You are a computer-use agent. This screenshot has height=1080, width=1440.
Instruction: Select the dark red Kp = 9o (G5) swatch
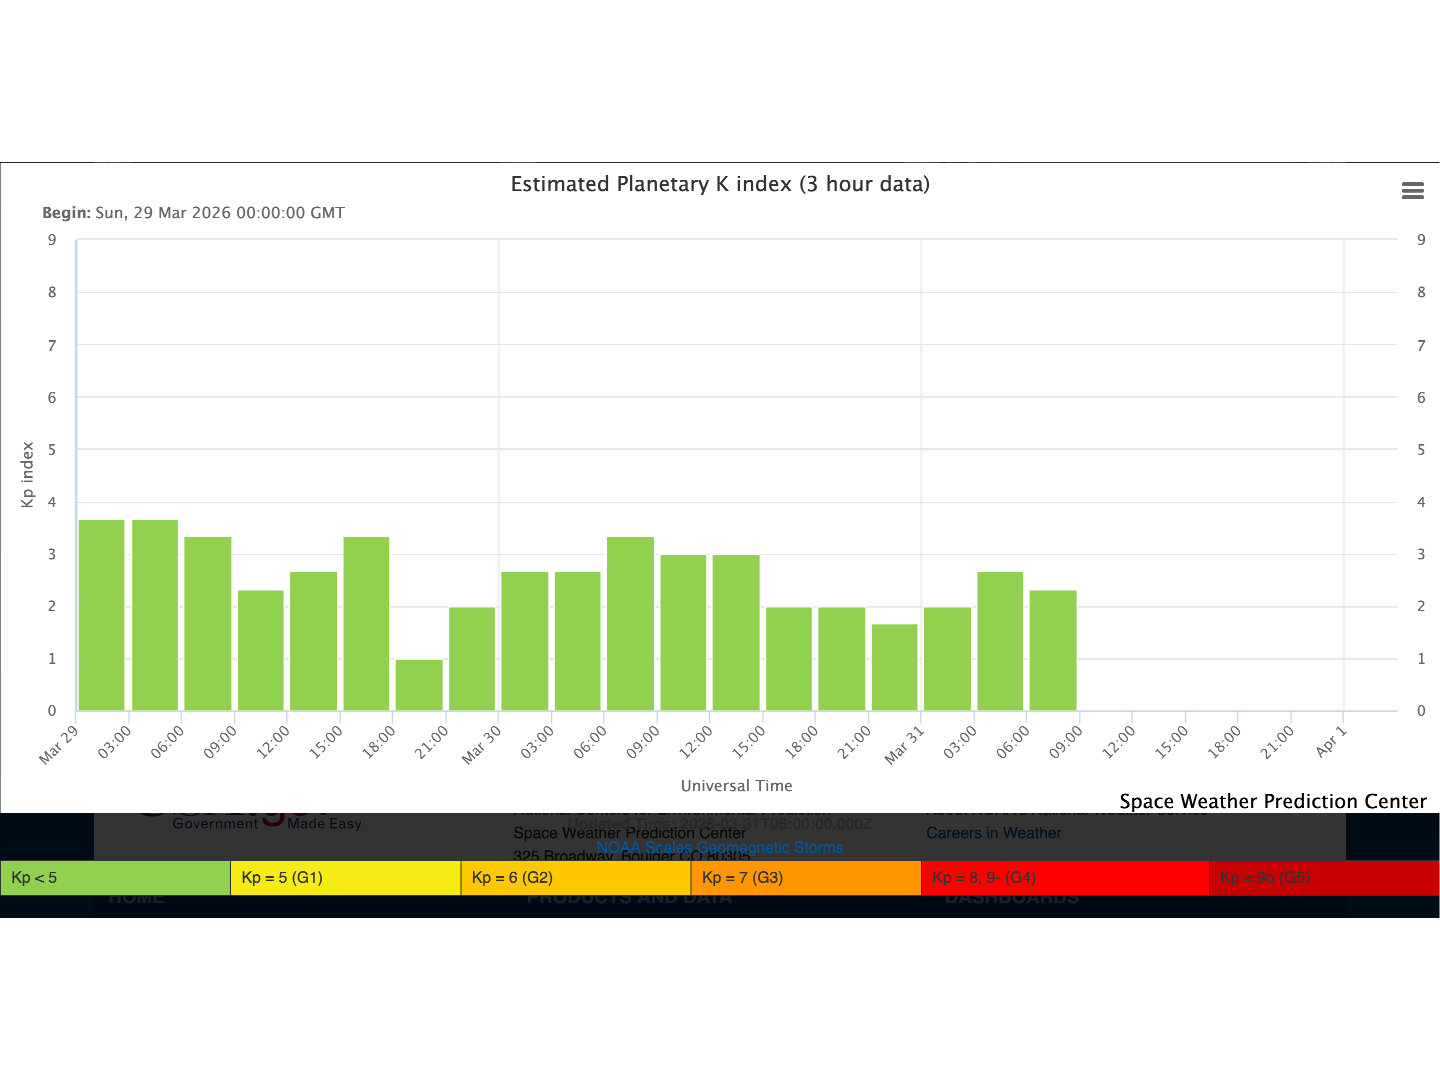[x=1323, y=878]
